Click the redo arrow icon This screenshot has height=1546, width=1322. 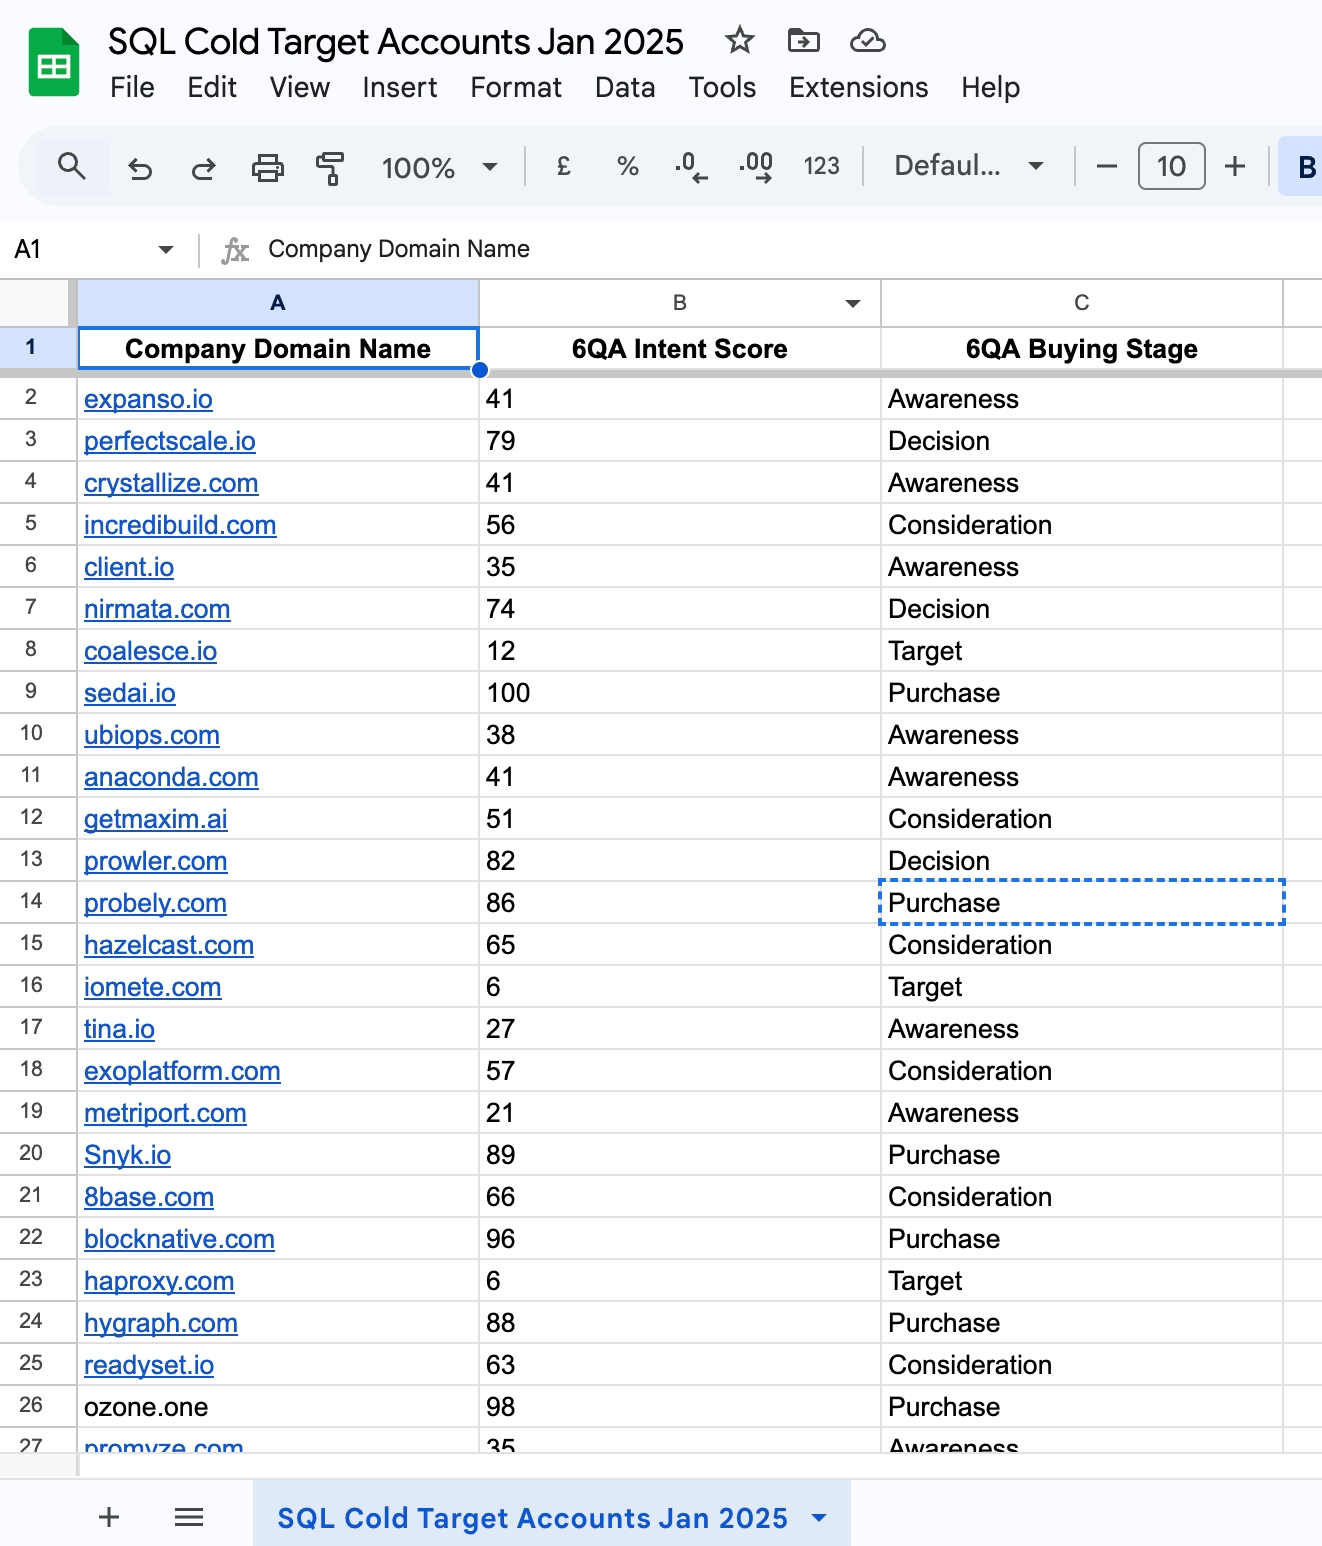[203, 167]
